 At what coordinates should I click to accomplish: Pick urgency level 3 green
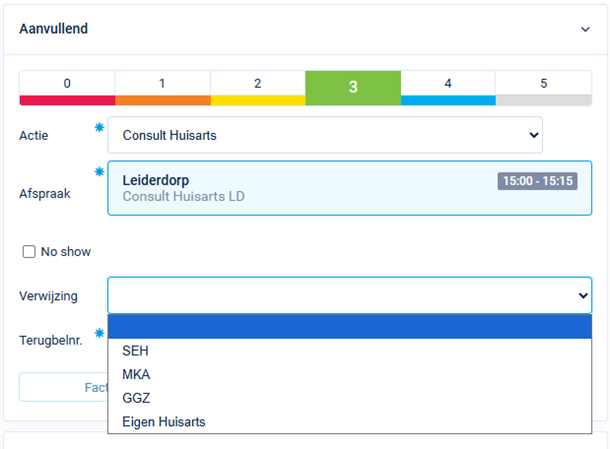pyautogui.click(x=353, y=87)
